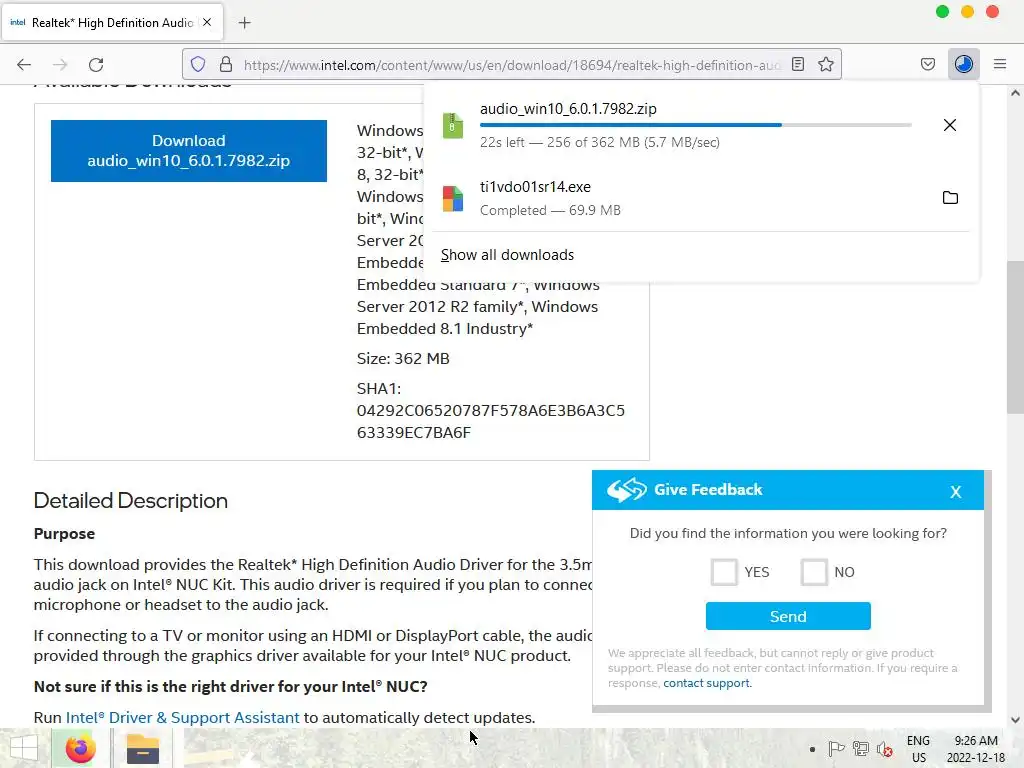Viewport: 1024px width, 768px height.
Task: Open Intel Driver & Support Assistant link
Action: pos(182,717)
